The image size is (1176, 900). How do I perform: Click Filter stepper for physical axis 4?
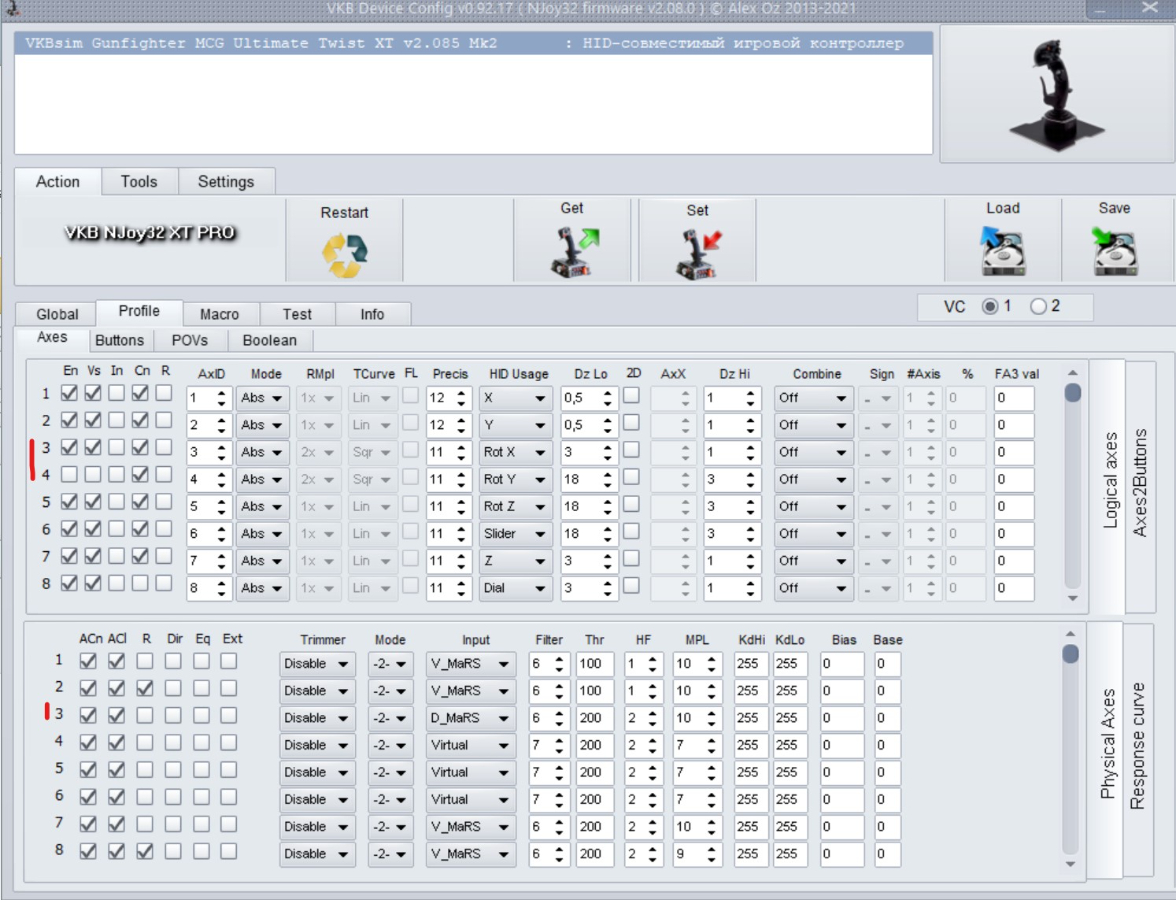[x=559, y=745]
